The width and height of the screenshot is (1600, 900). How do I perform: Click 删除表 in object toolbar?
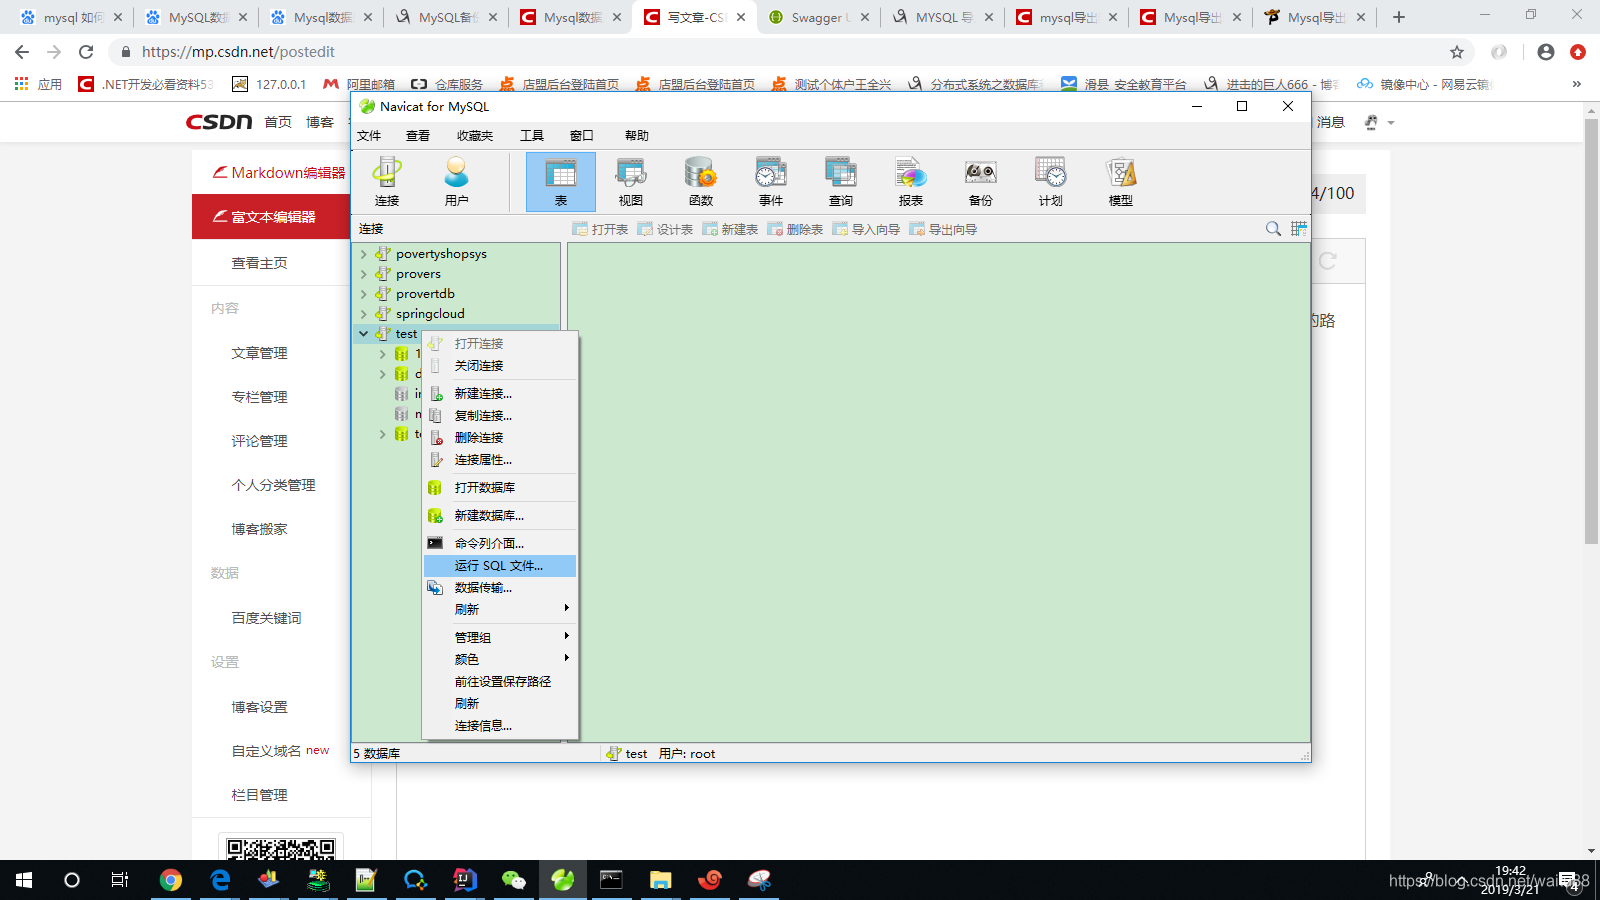795,229
